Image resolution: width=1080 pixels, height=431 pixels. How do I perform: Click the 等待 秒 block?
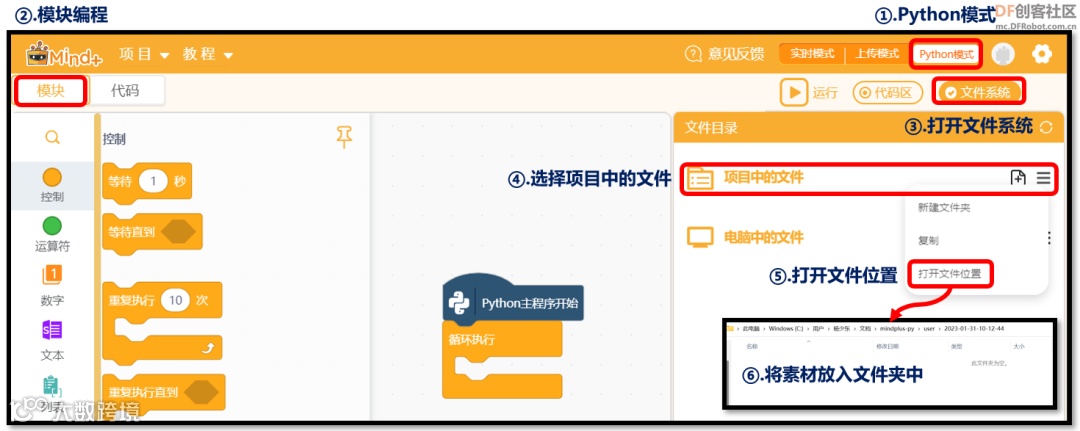(x=147, y=183)
